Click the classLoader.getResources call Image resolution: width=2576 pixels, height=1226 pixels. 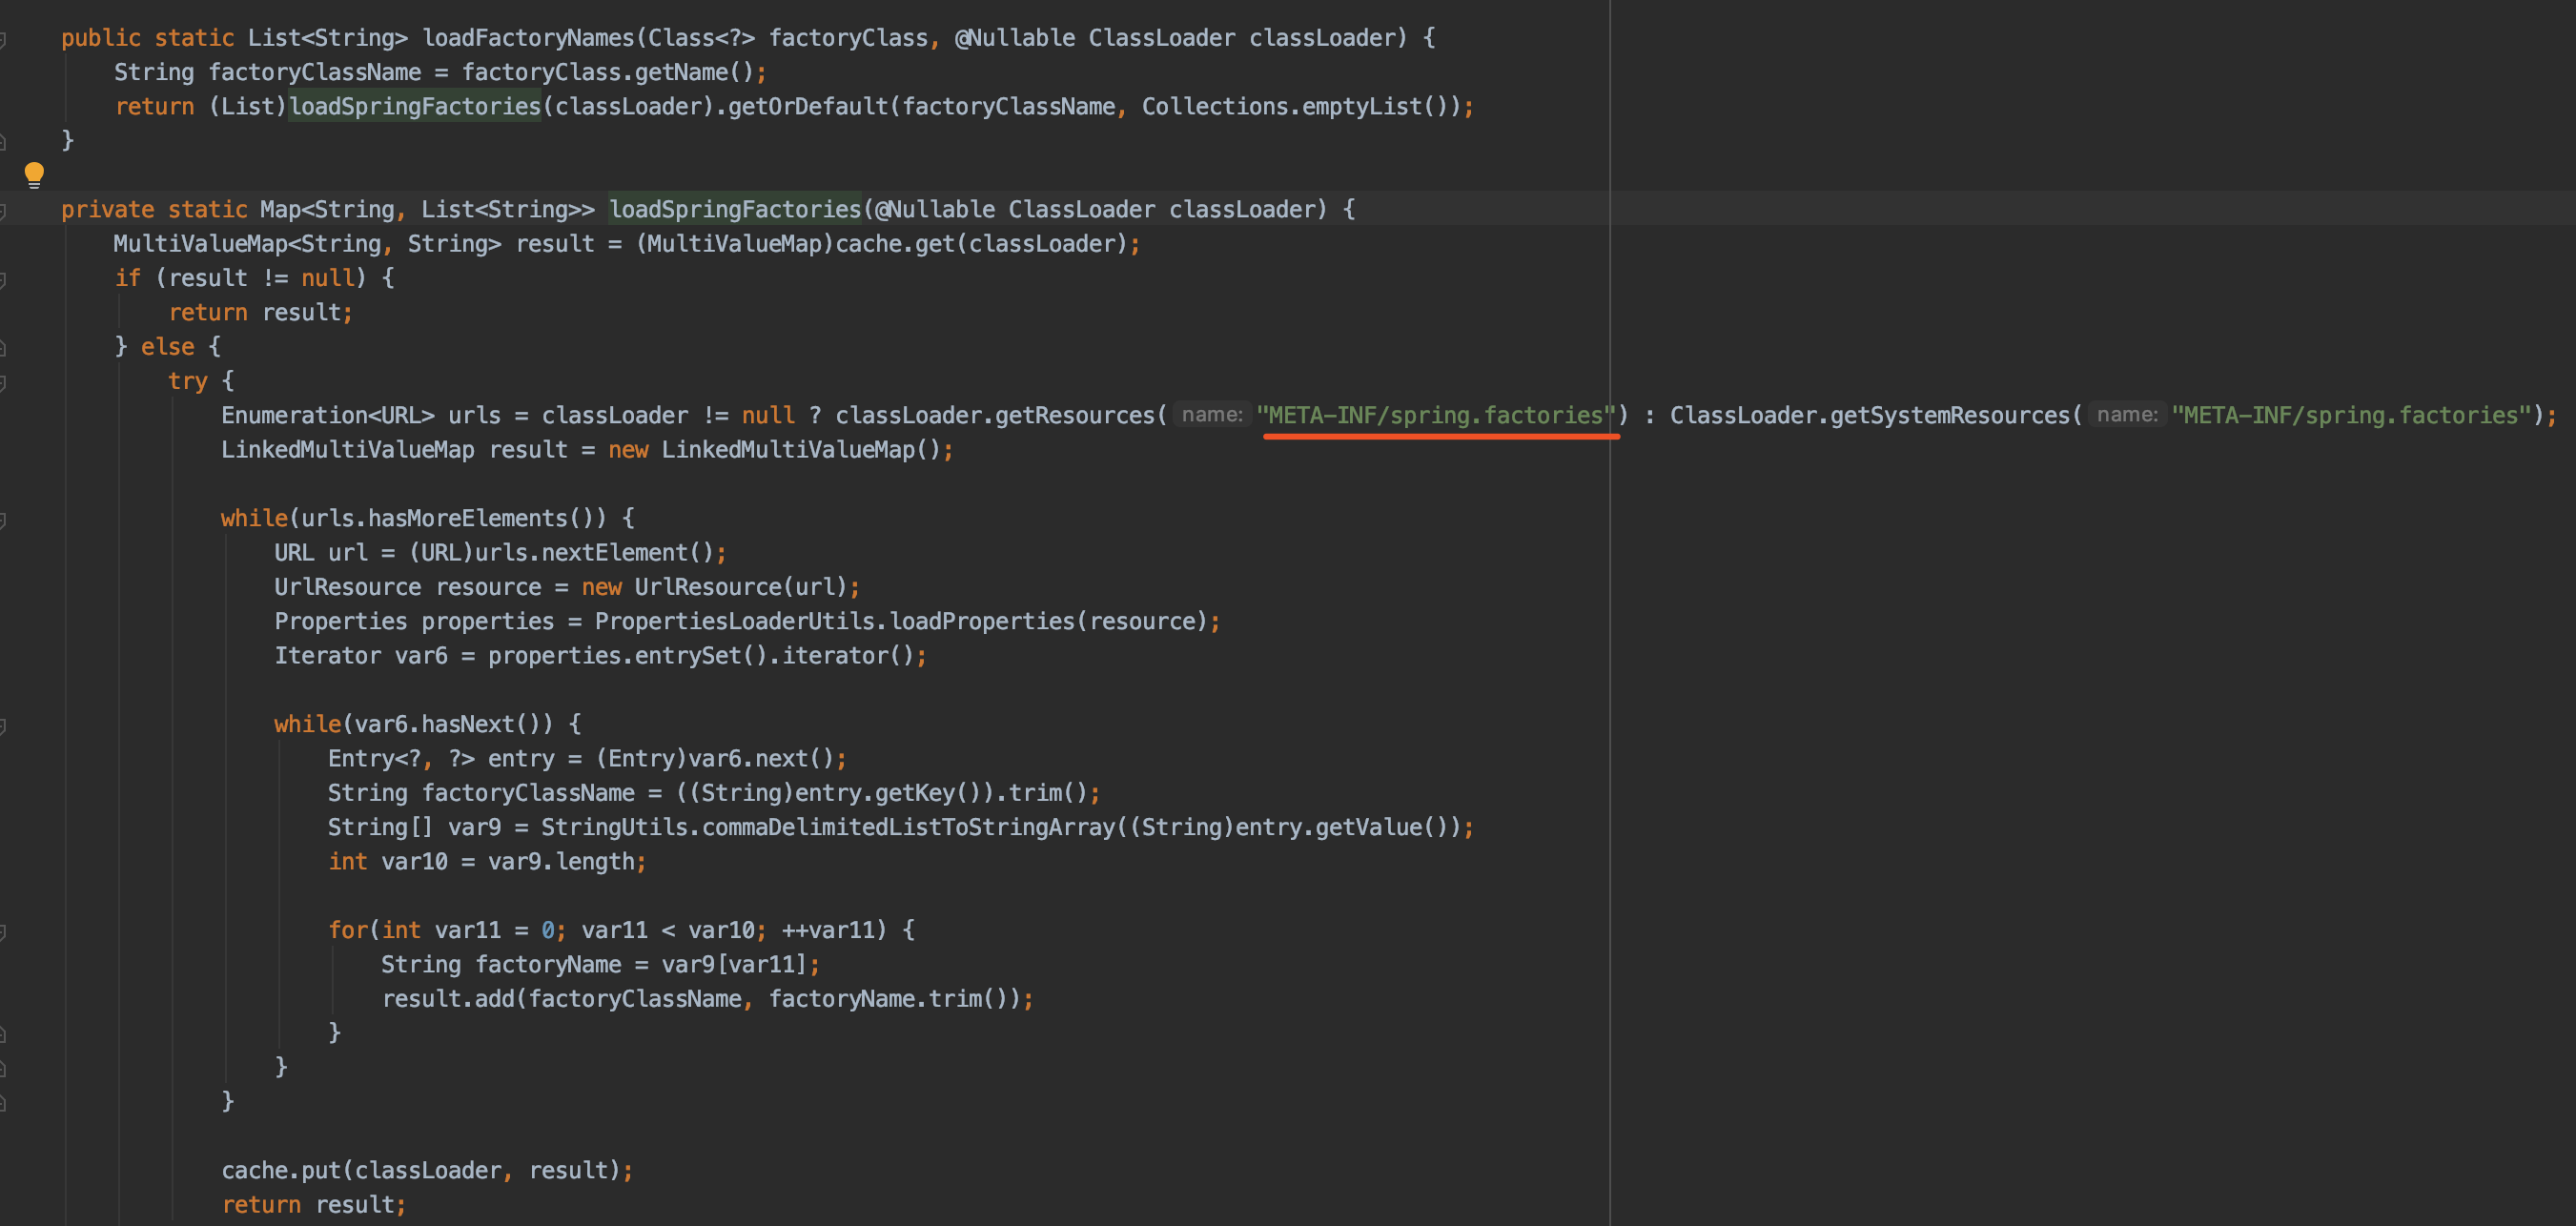pyautogui.click(x=995, y=415)
